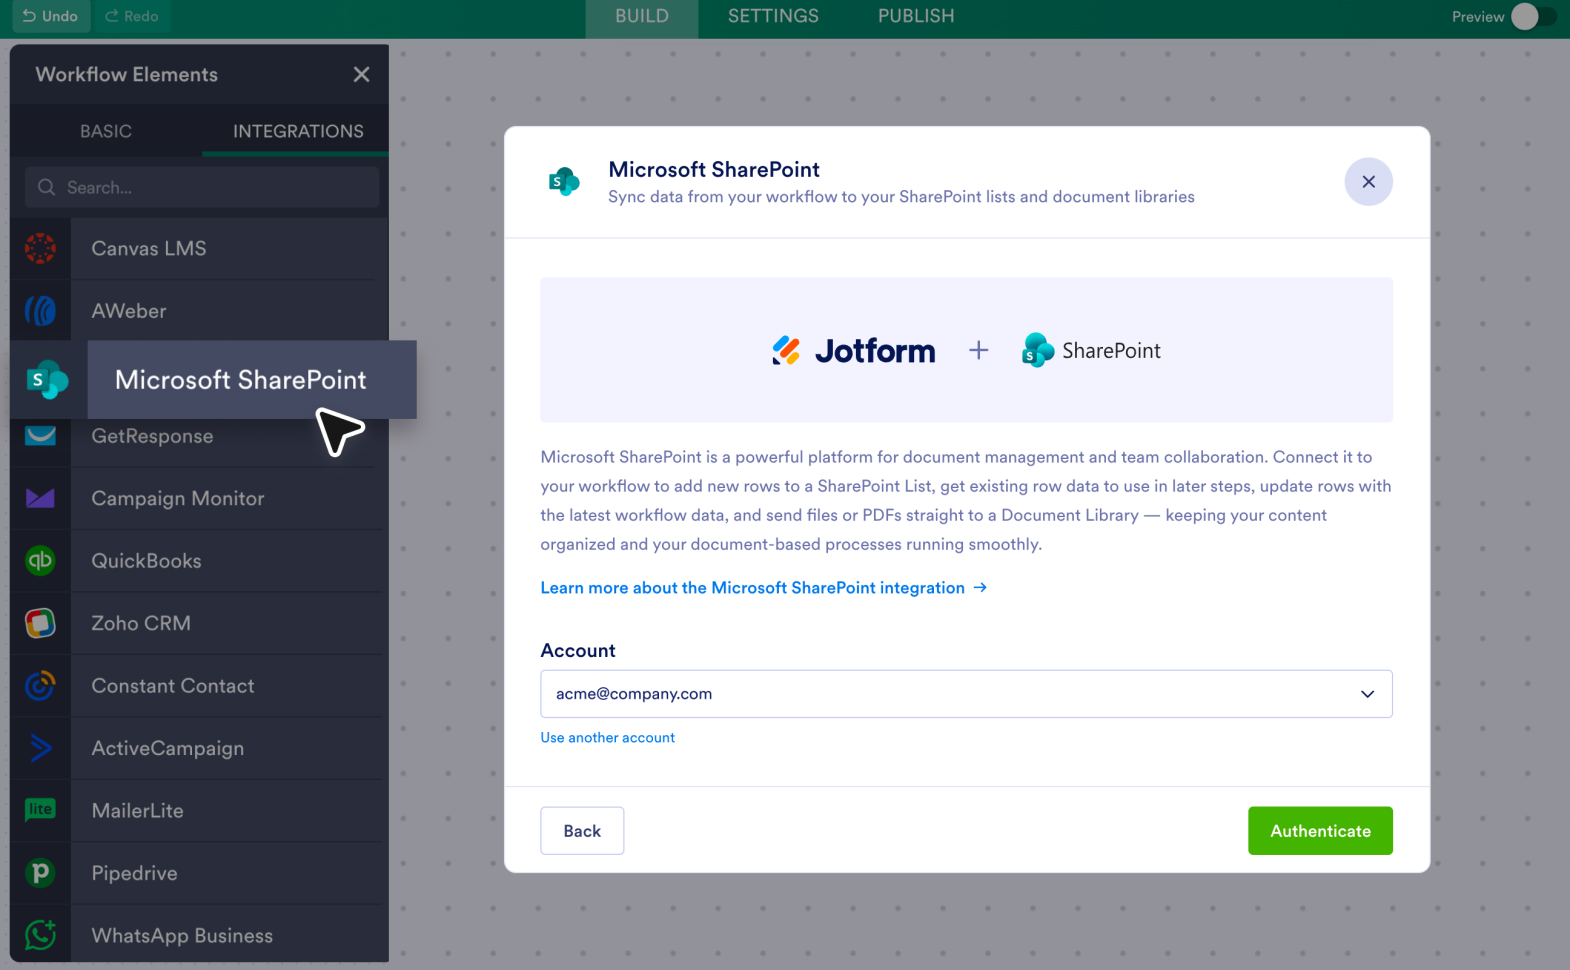Open the PUBLISH tab
The image size is (1570, 970).
[916, 16]
